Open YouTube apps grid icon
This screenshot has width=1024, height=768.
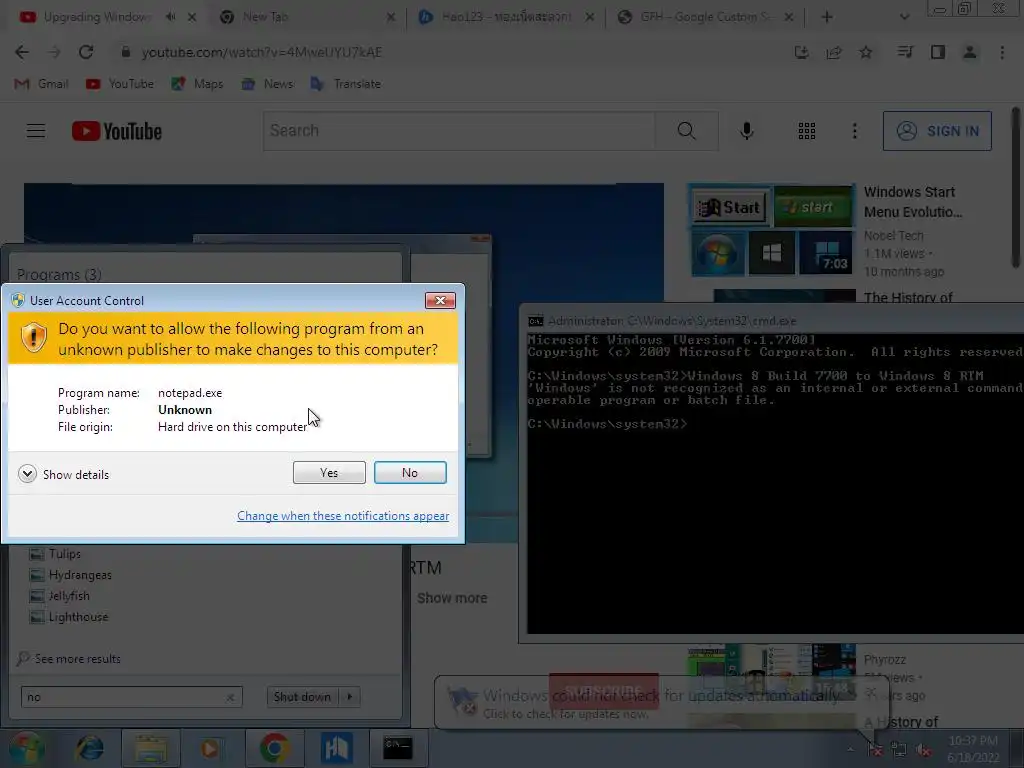807,131
